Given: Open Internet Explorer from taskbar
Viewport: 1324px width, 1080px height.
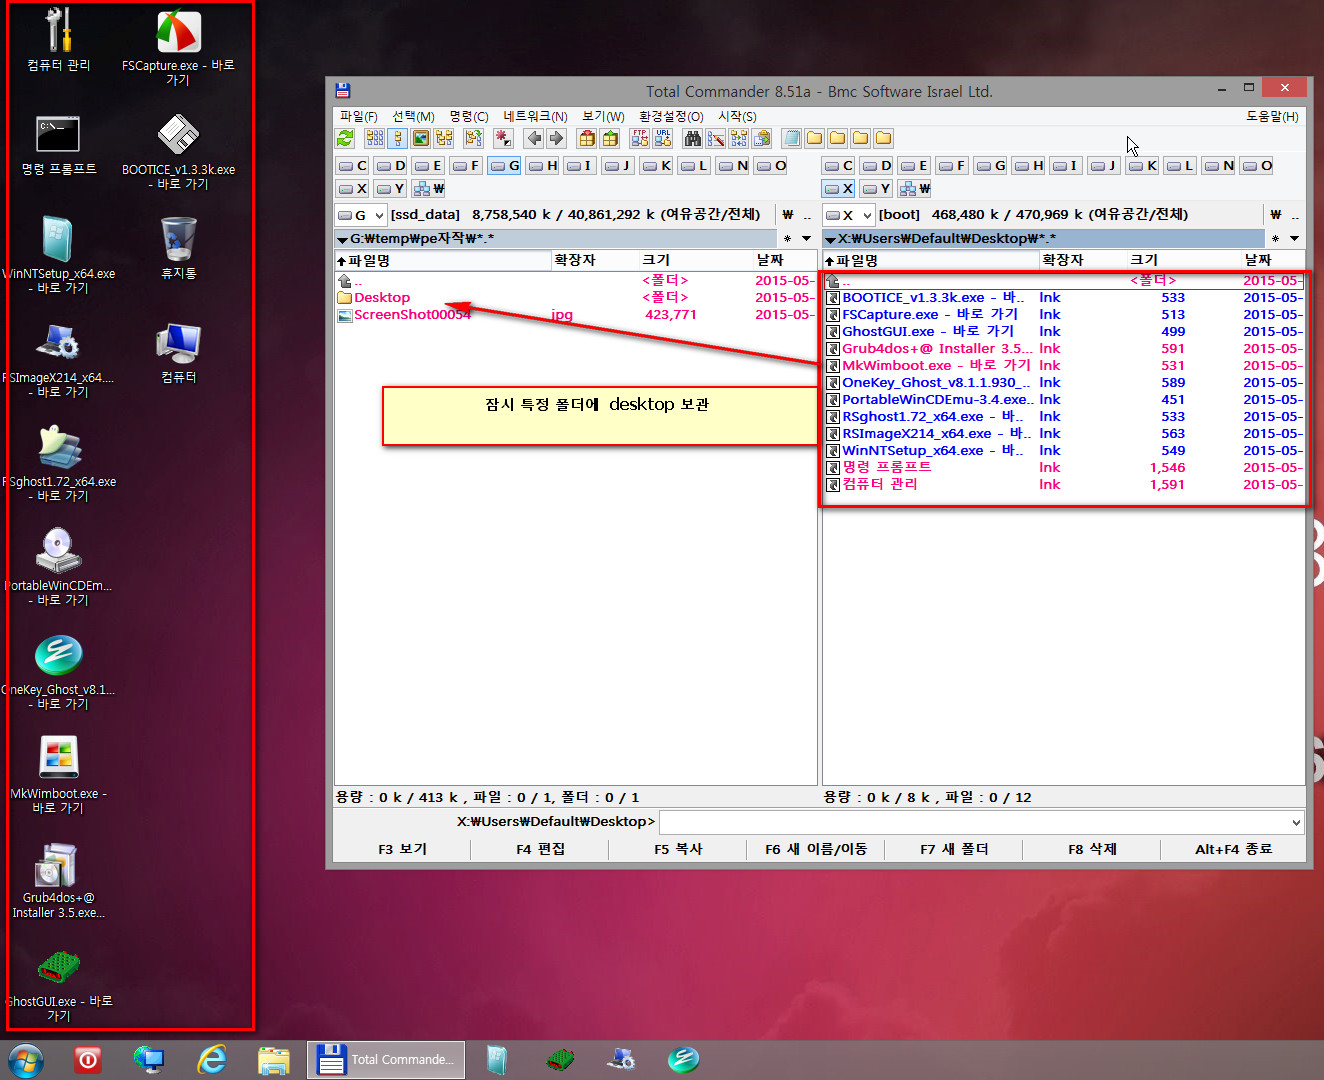Looking at the screenshot, I should click(212, 1059).
